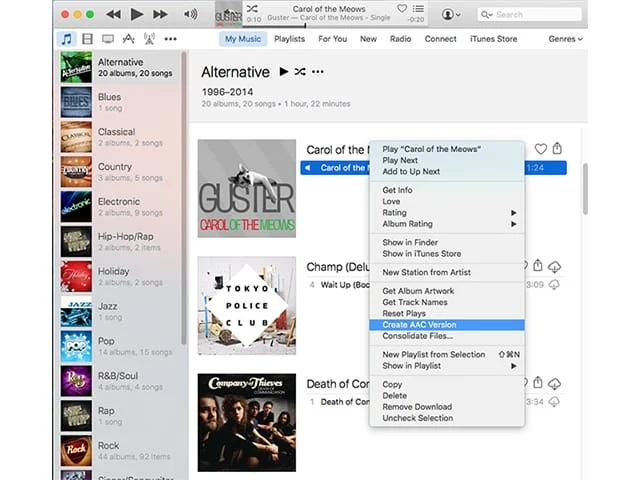
Task: Select the Radio tab
Action: click(400, 39)
